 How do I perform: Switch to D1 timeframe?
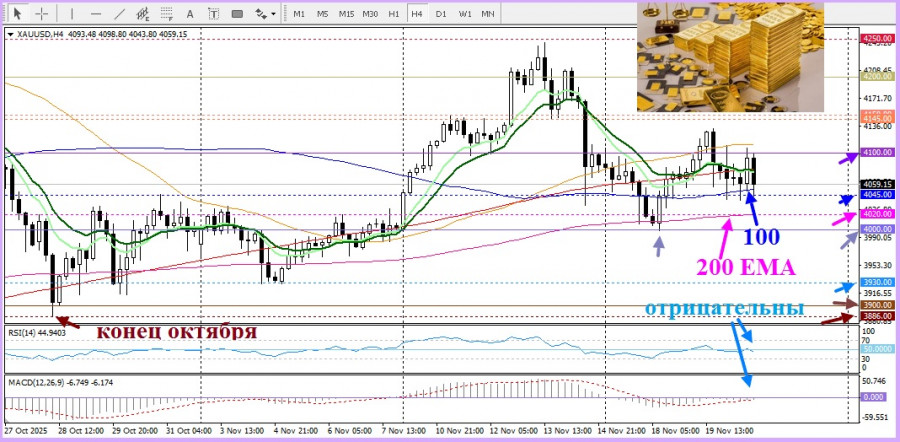(441, 13)
